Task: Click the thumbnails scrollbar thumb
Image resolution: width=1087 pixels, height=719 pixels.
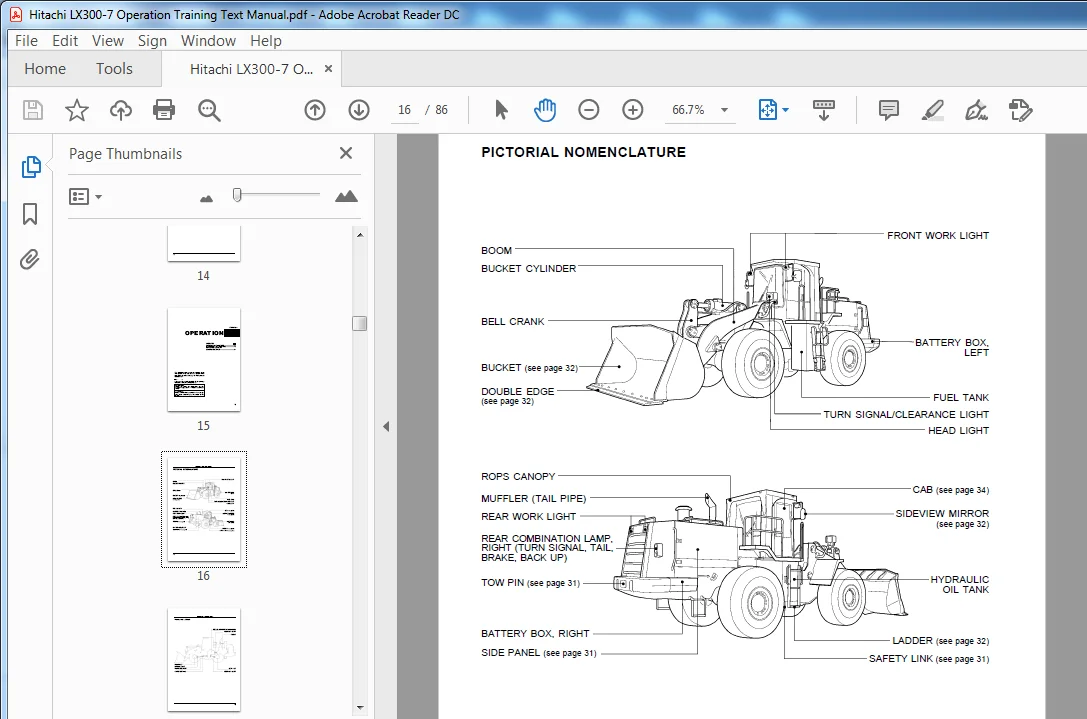Action: (x=359, y=323)
